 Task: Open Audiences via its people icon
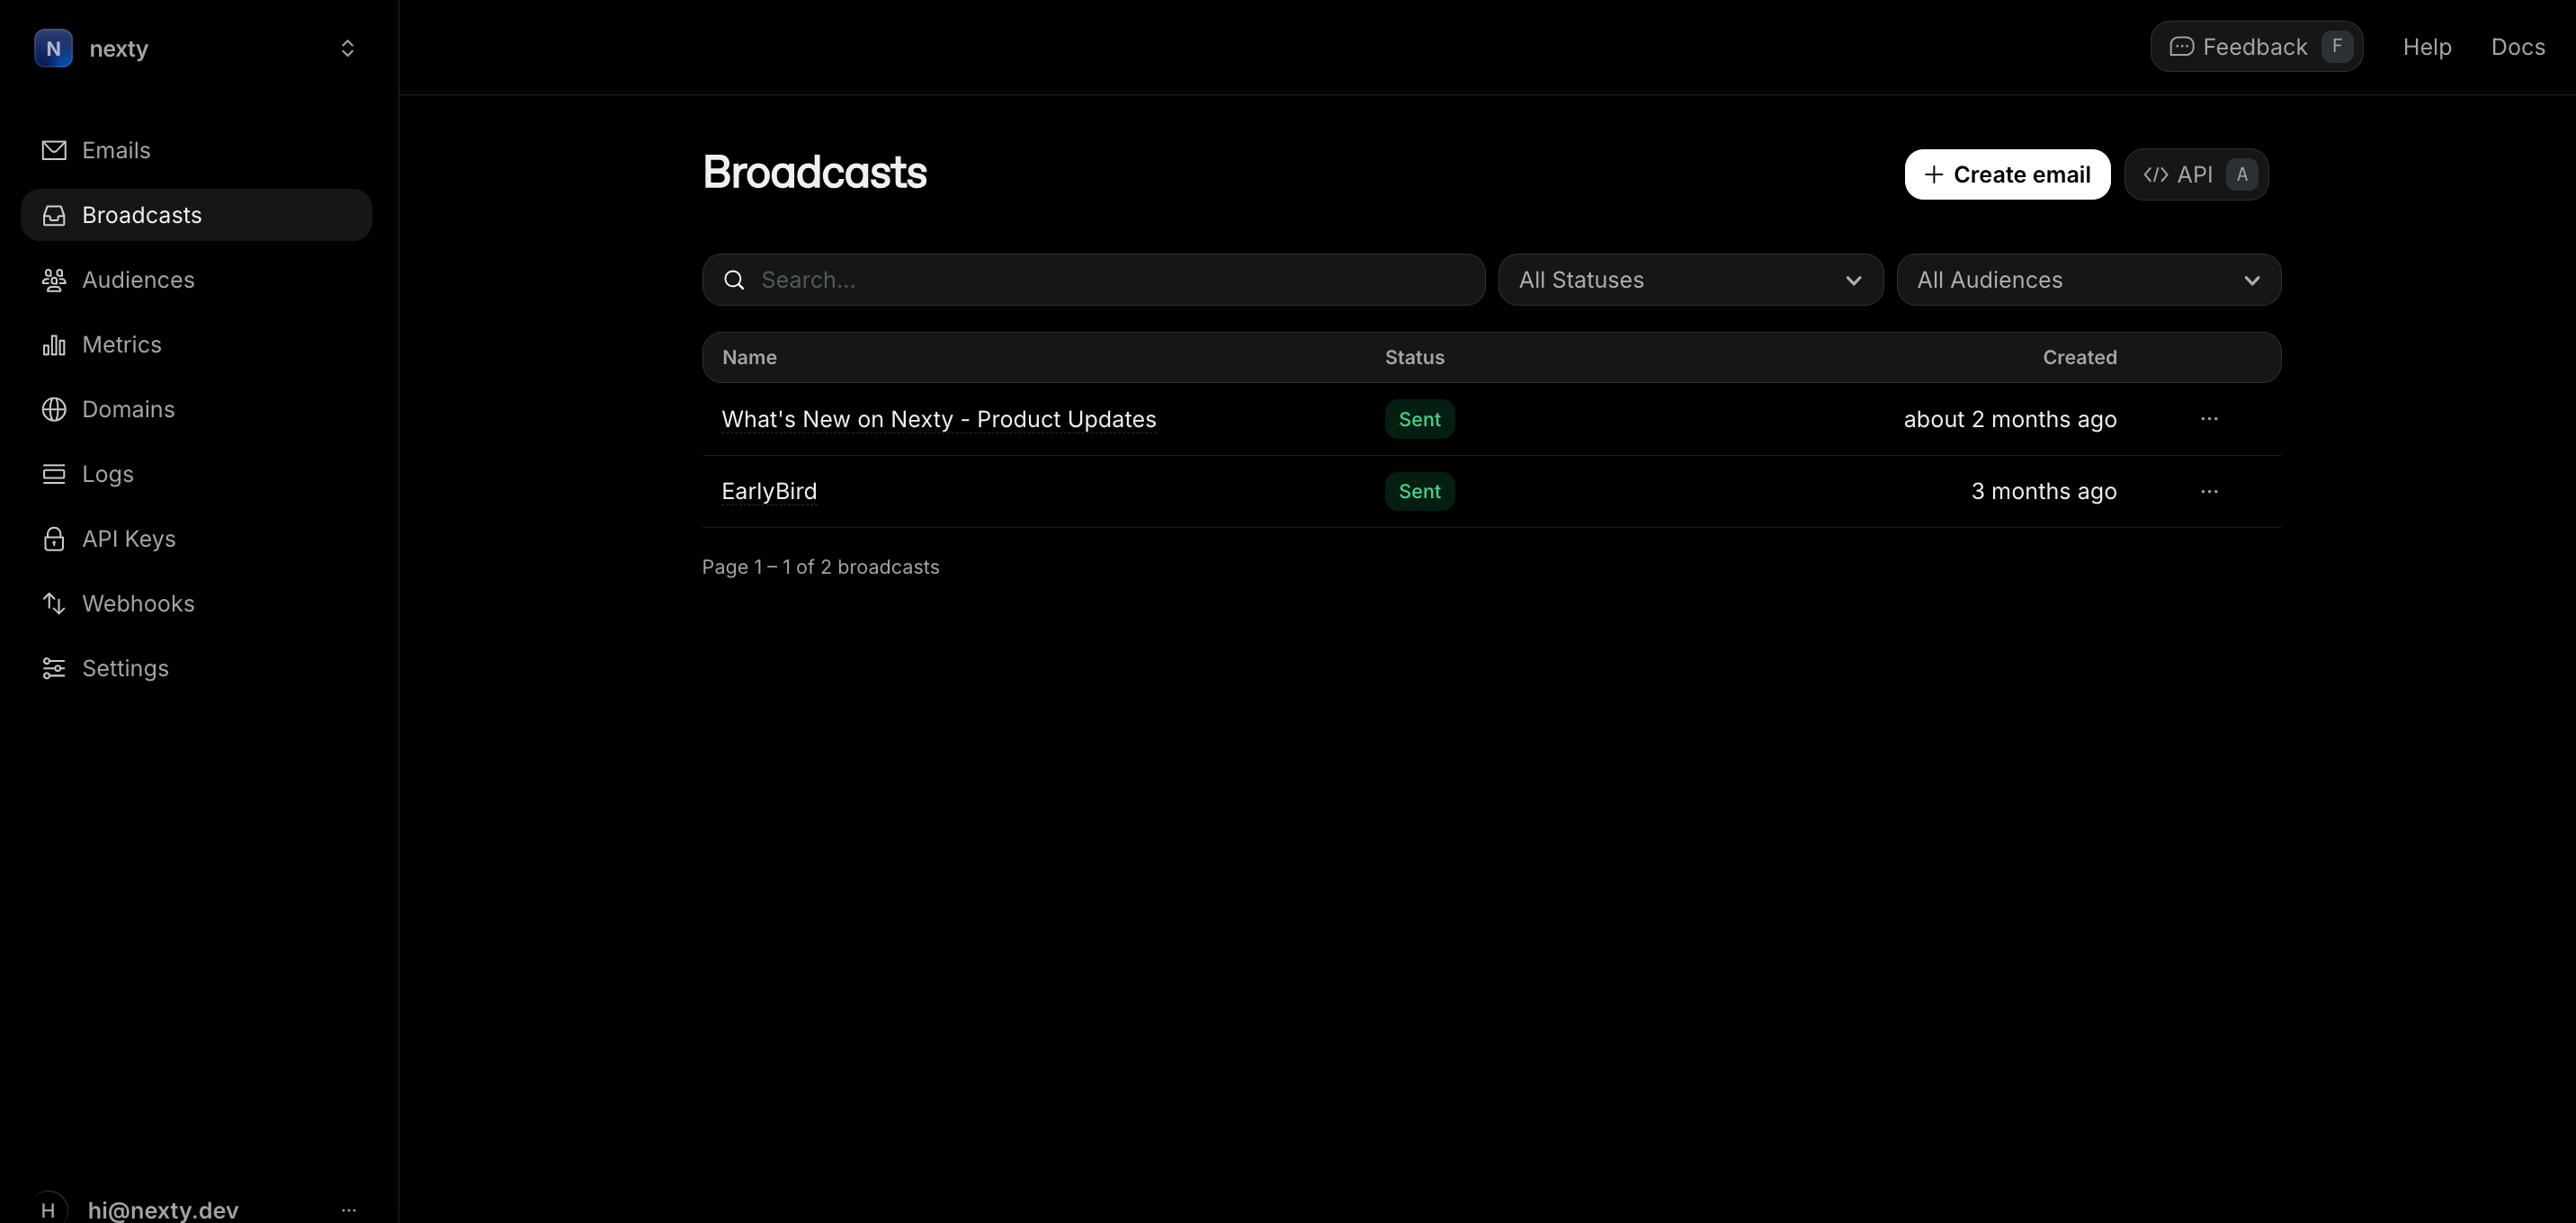pos(54,280)
